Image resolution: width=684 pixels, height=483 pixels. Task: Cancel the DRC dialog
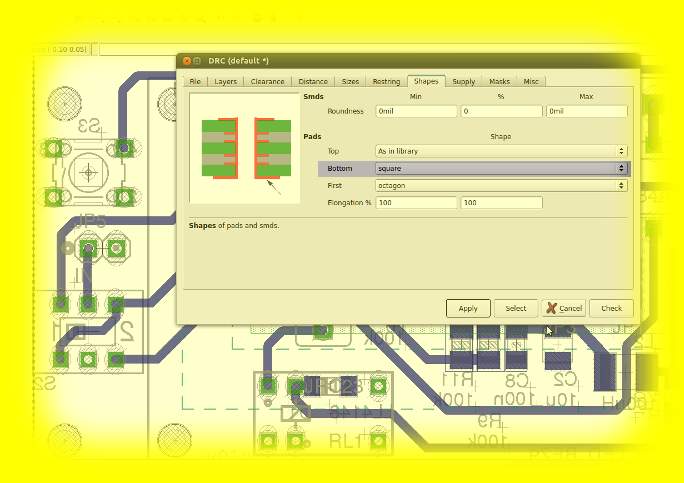(x=564, y=308)
